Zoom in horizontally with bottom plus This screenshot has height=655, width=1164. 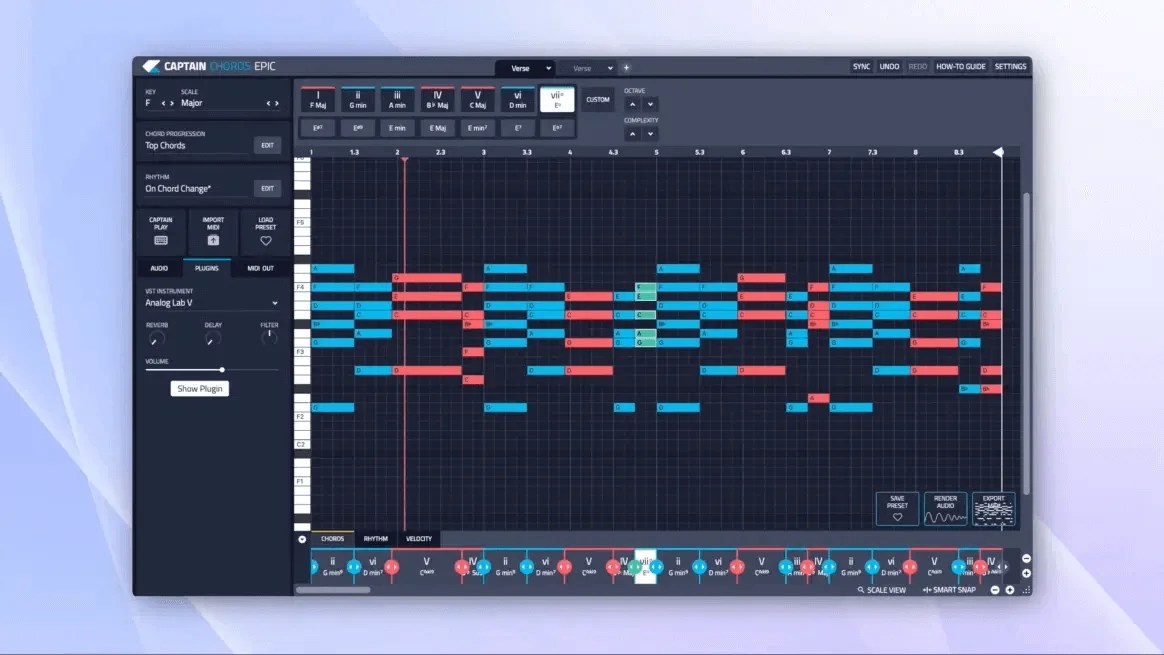(1010, 590)
